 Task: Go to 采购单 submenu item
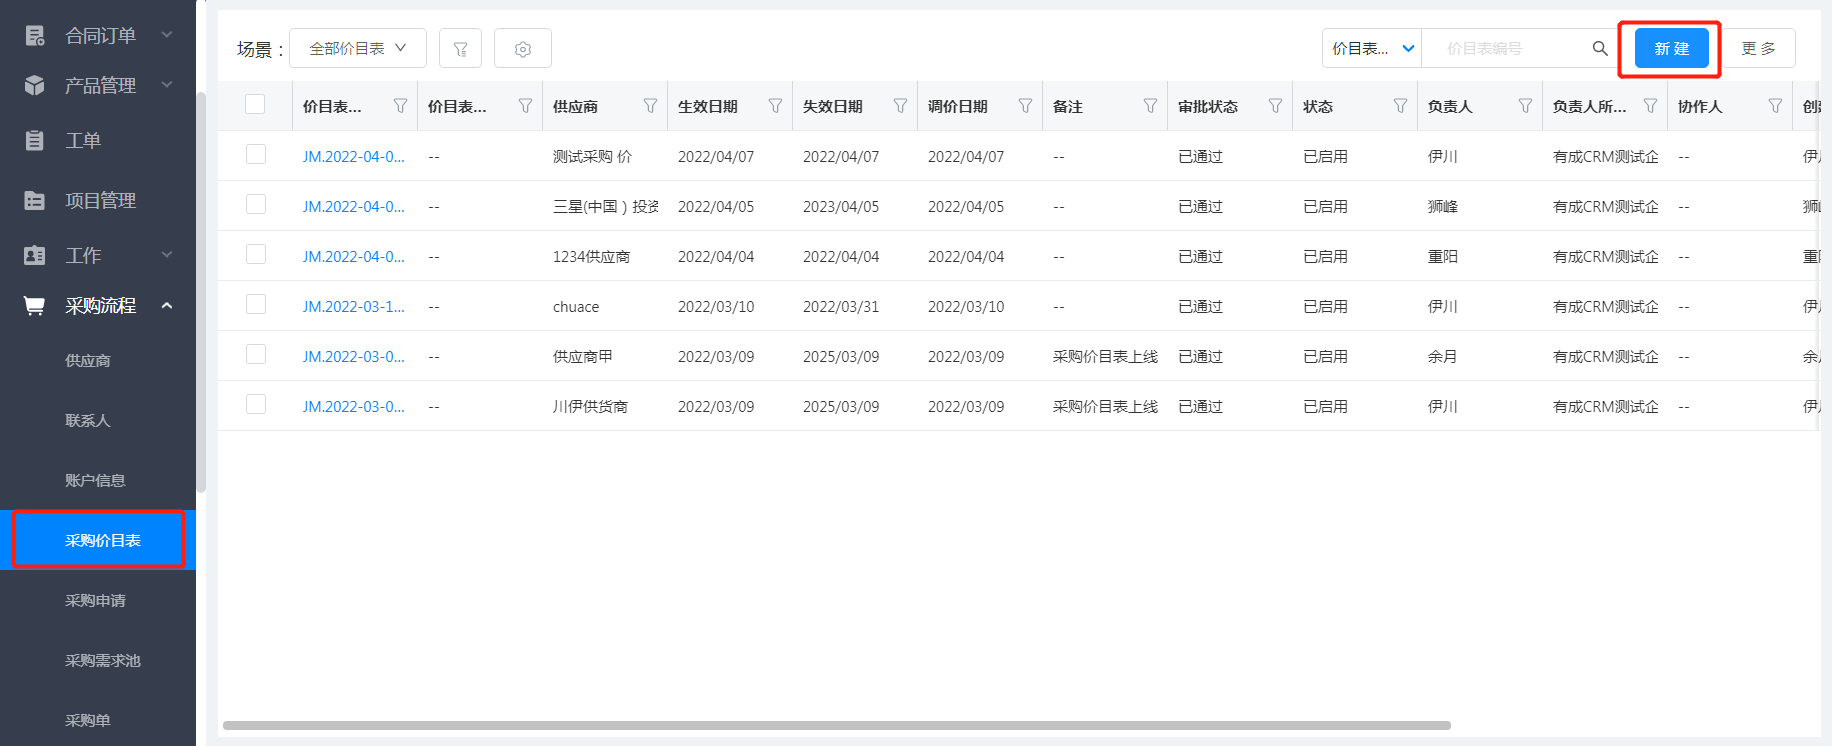click(x=88, y=721)
